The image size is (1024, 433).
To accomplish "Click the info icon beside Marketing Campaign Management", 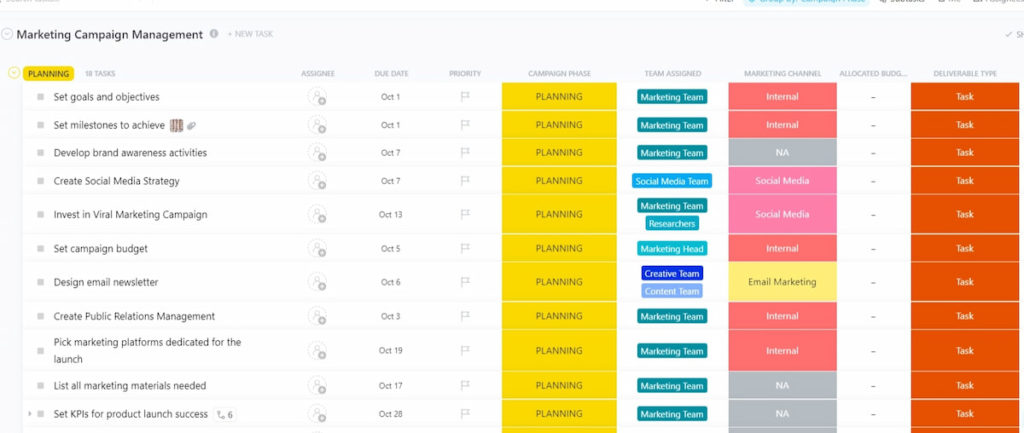I will pyautogui.click(x=214, y=34).
